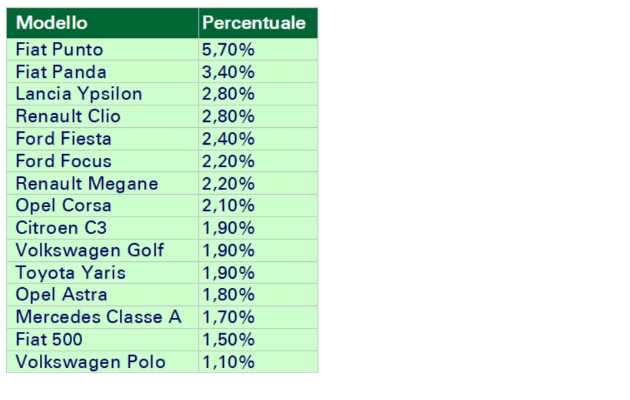Click the 1,10% percentage cell

pos(257,362)
